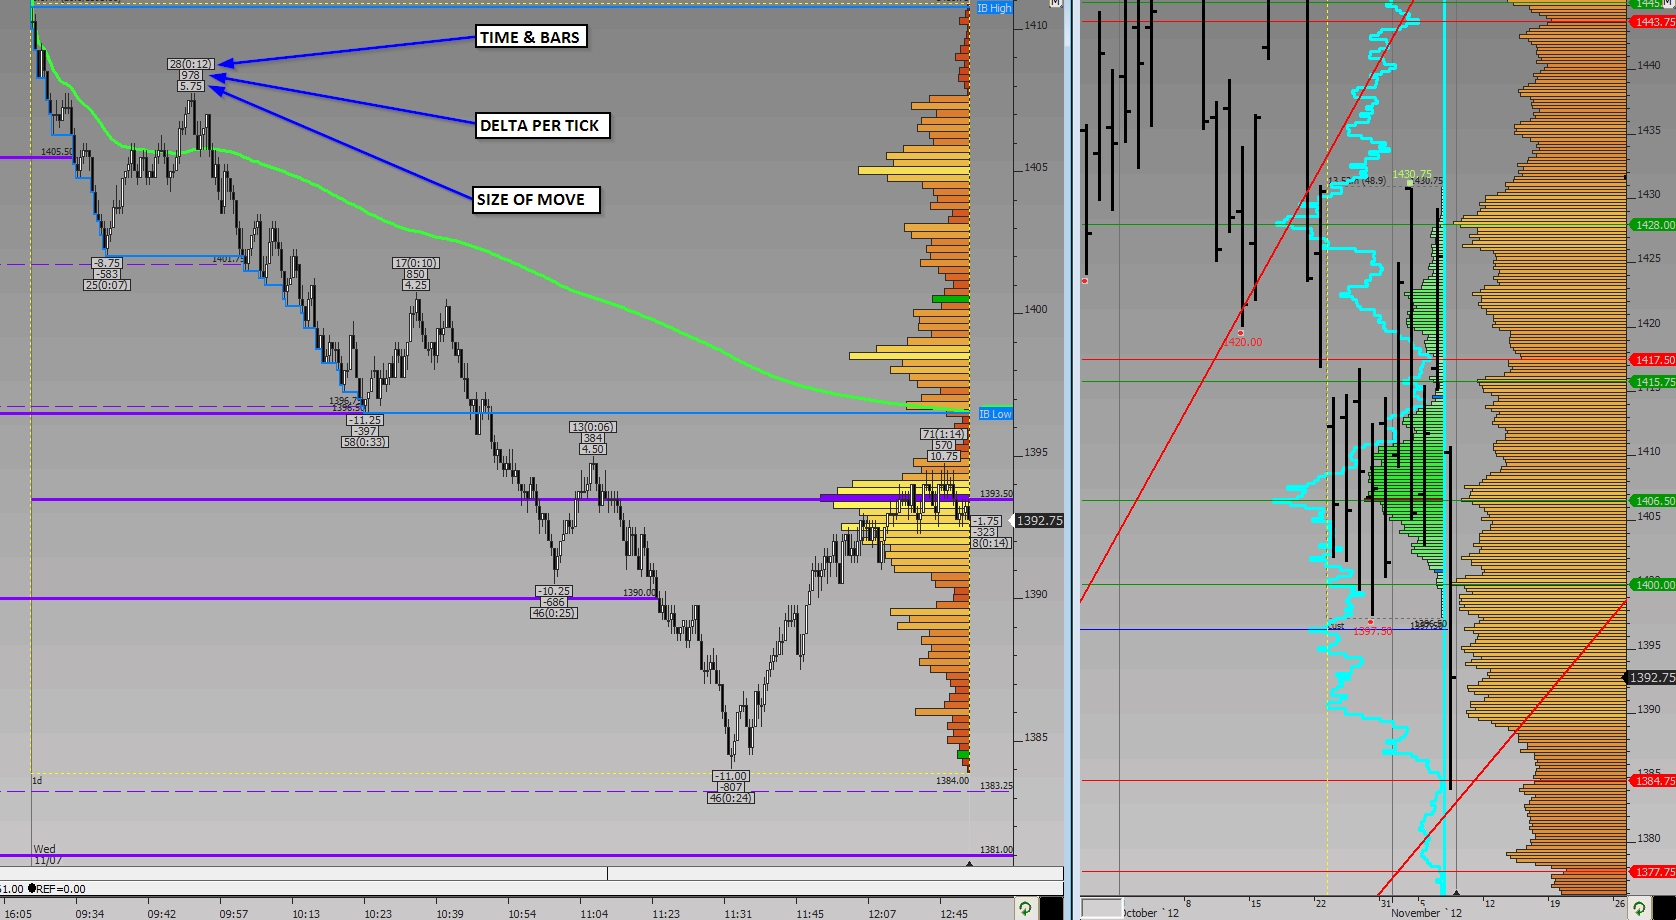Click the 17(0:10) swing label

pyautogui.click(x=416, y=263)
